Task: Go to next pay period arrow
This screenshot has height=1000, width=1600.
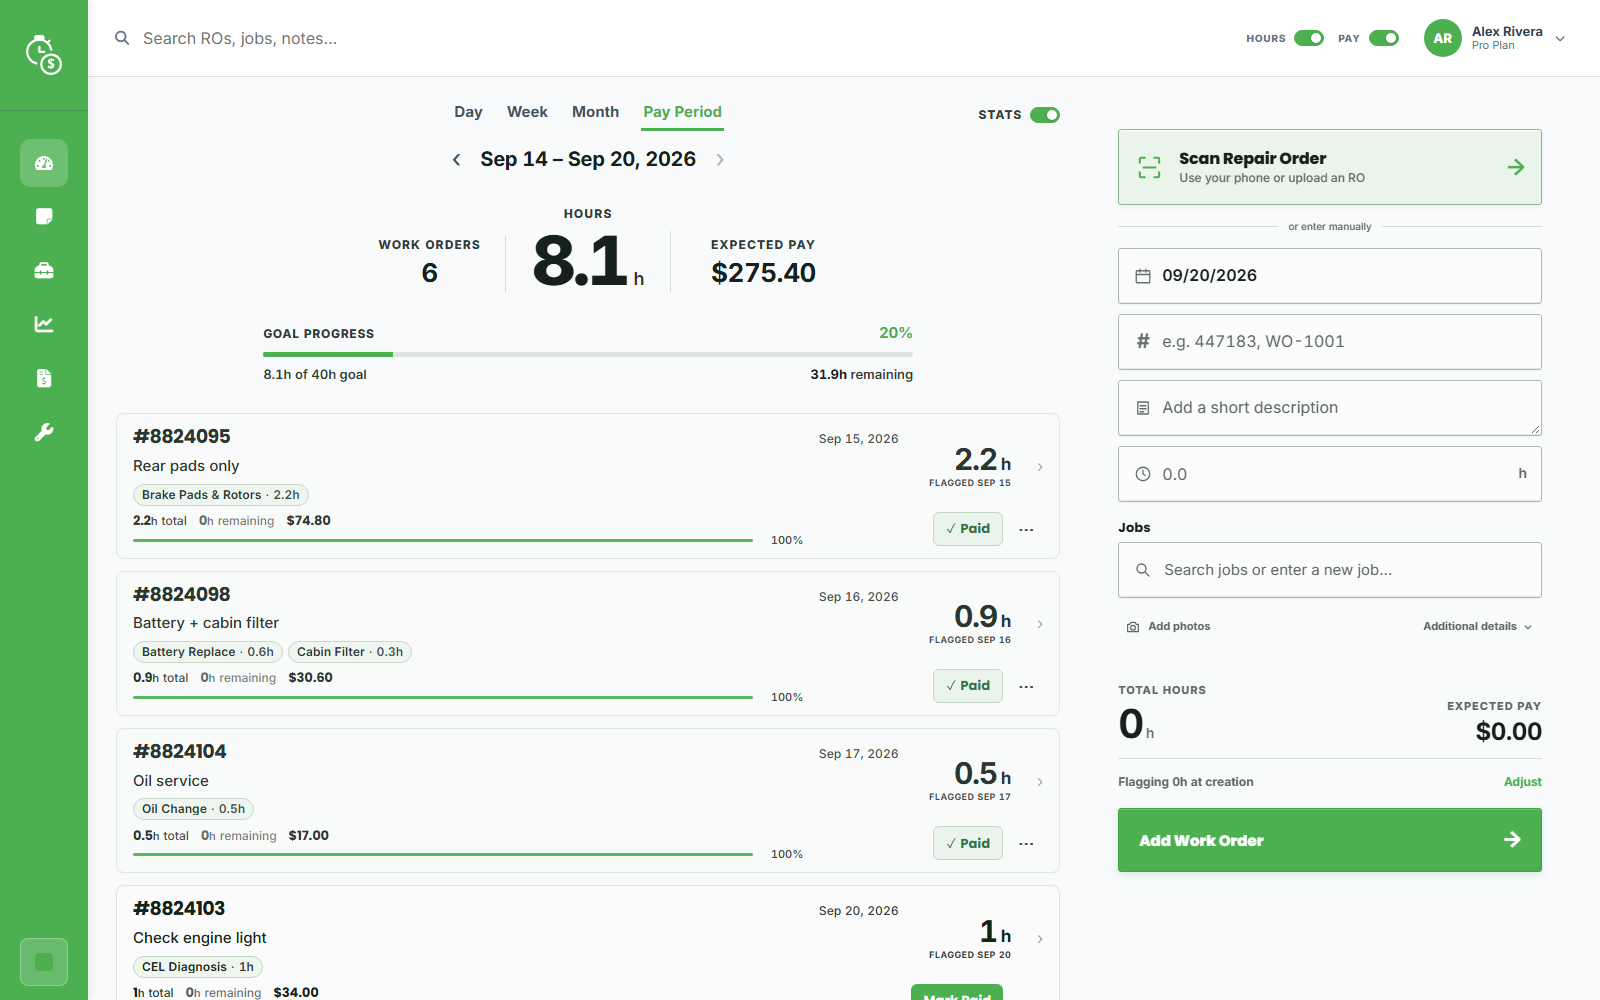Action: pos(720,160)
